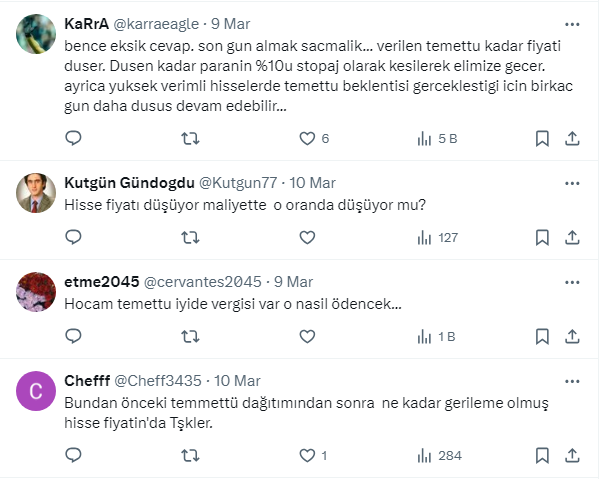Open more options on Kutgün Gündogdu's tweet
This screenshot has height=479, width=601.
tap(571, 182)
